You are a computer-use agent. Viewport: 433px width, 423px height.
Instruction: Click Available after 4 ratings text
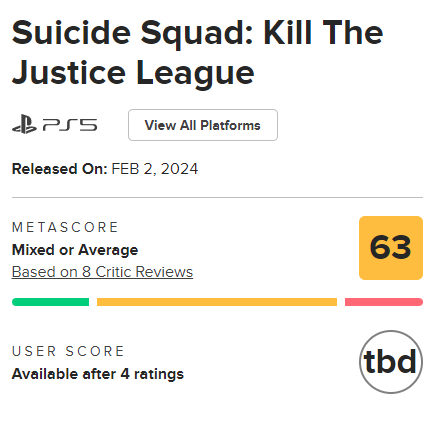pos(98,374)
